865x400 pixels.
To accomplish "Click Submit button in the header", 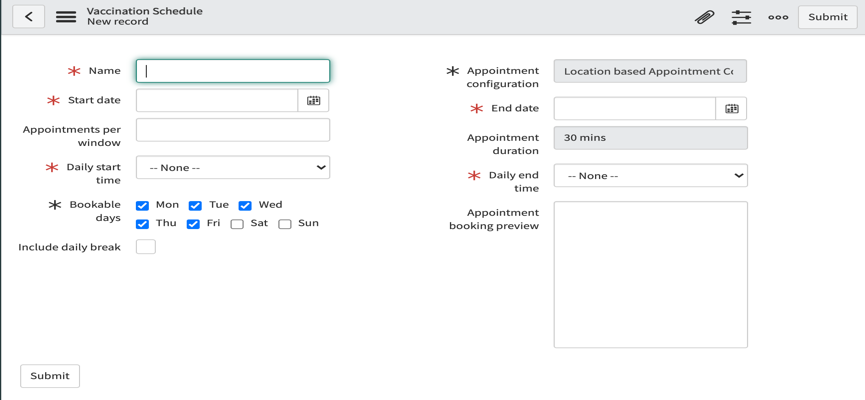I will (x=827, y=17).
